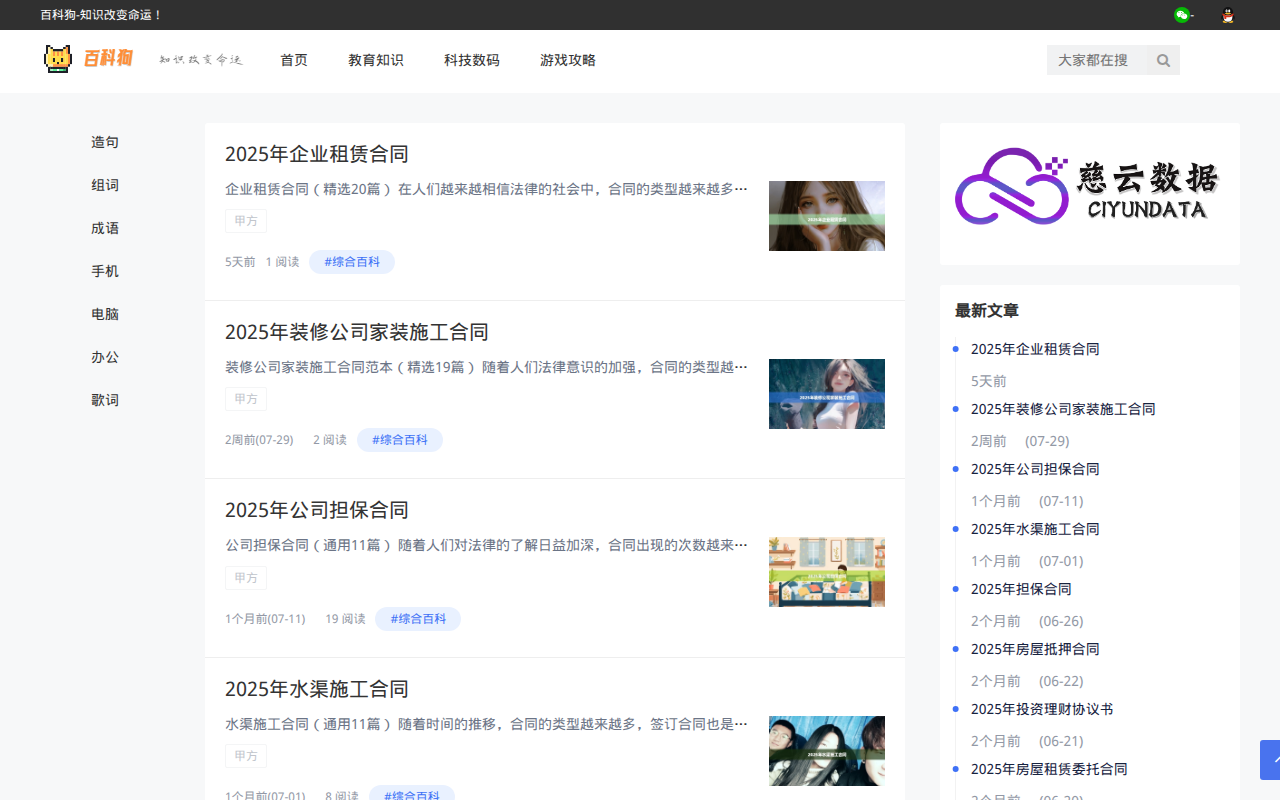Open the 教育知识 menu
Viewport: 1280px width, 800px height.
[376, 60]
